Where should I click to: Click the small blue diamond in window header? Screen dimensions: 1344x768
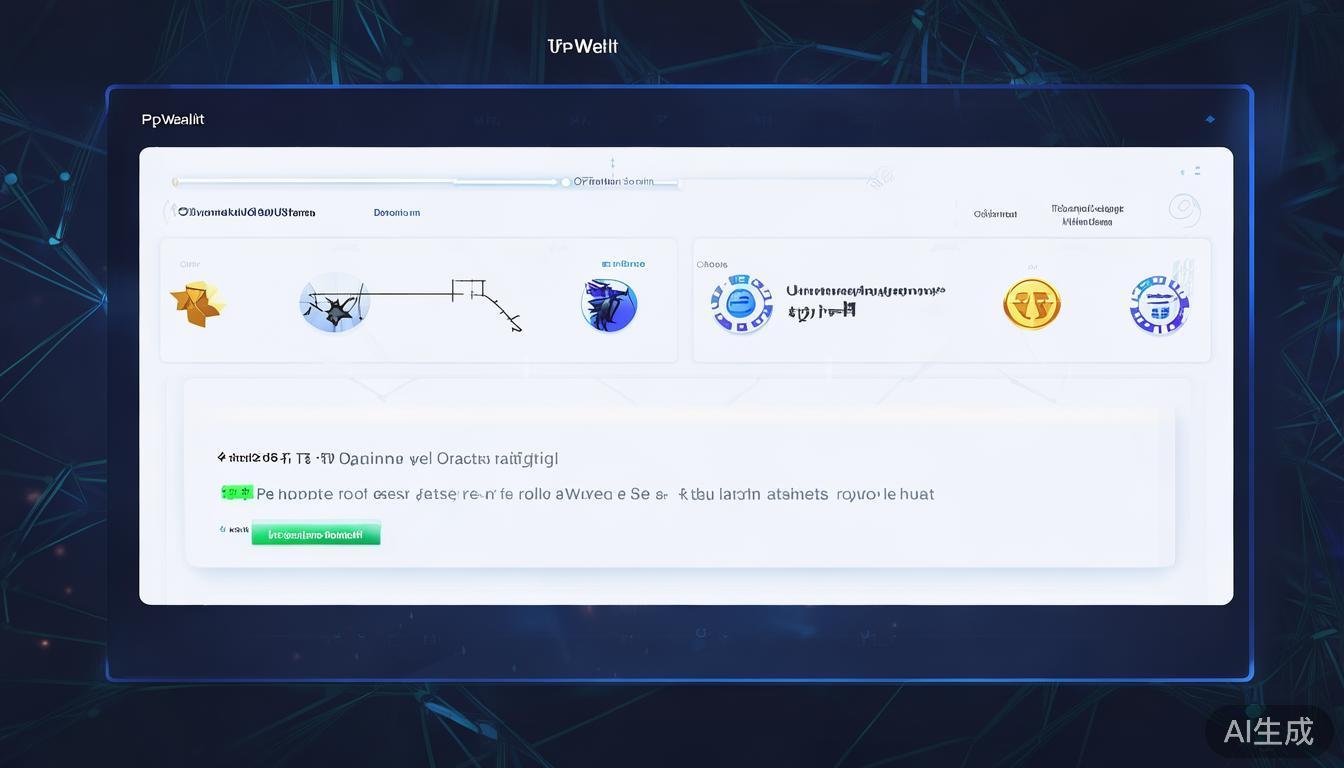click(x=1210, y=119)
